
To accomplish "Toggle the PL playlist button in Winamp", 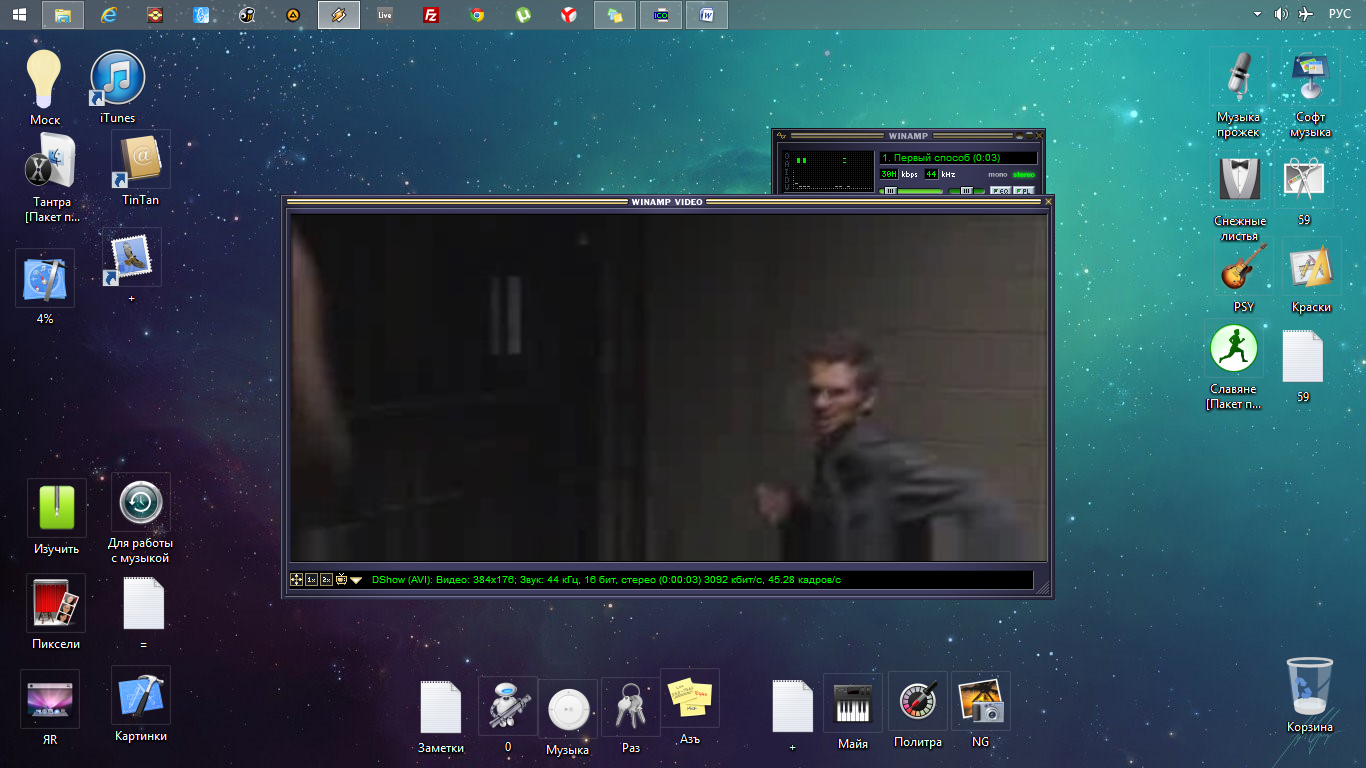I will (x=1023, y=190).
